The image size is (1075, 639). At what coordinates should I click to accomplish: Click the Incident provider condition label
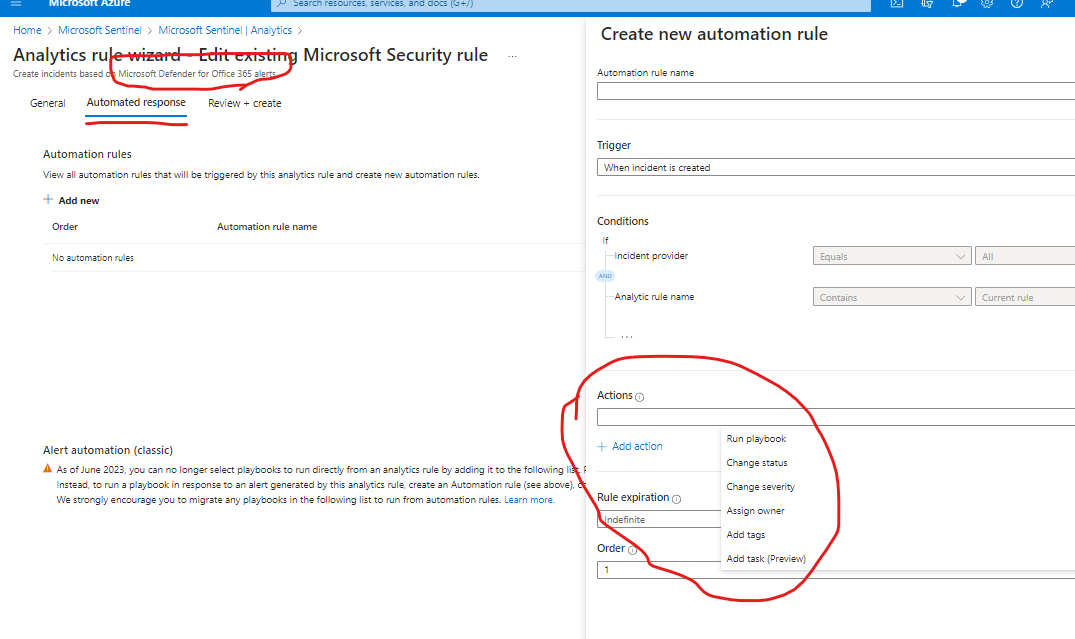[x=651, y=256]
